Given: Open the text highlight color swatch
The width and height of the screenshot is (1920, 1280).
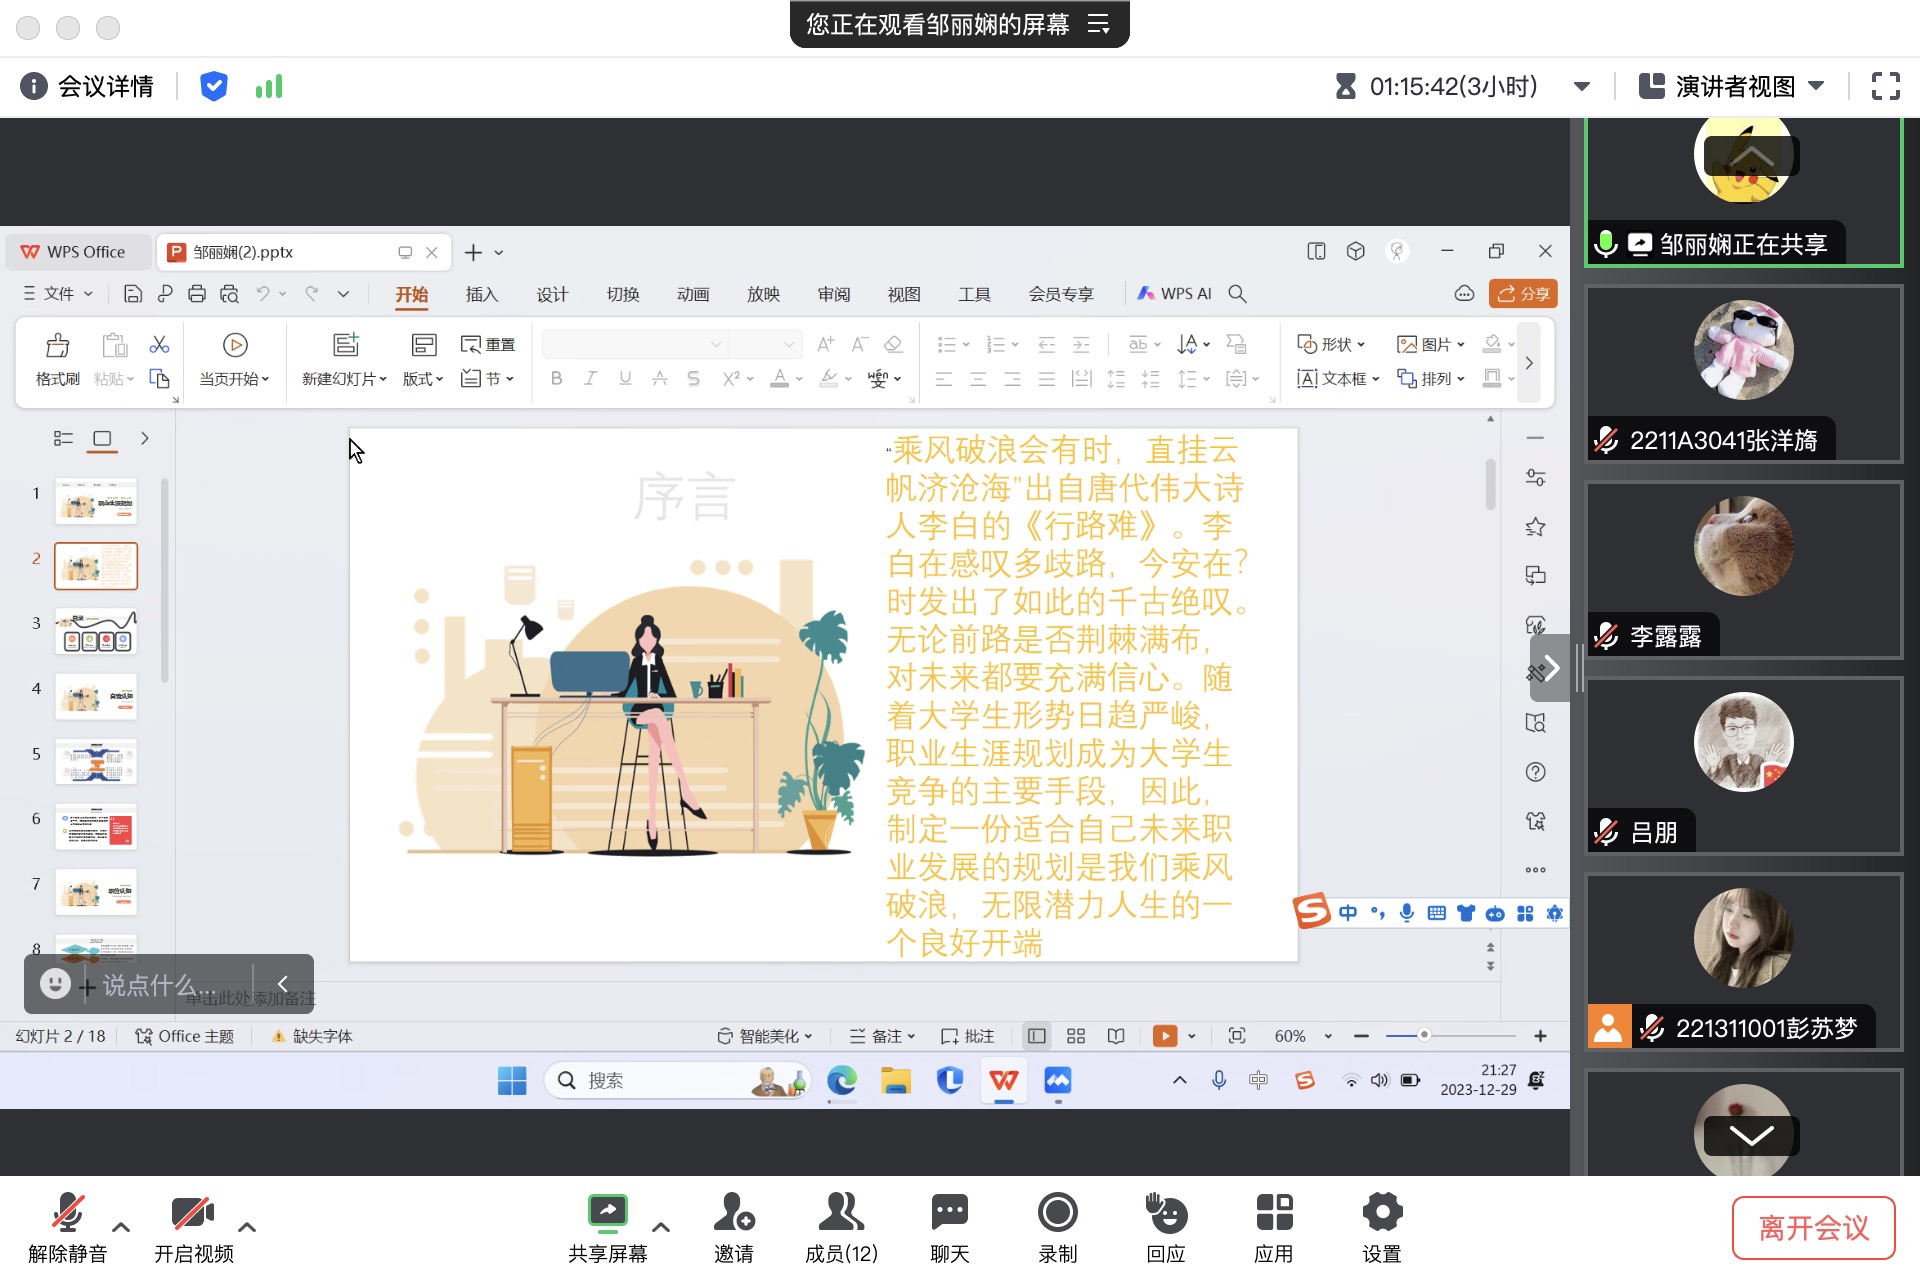Looking at the screenshot, I should 828,379.
